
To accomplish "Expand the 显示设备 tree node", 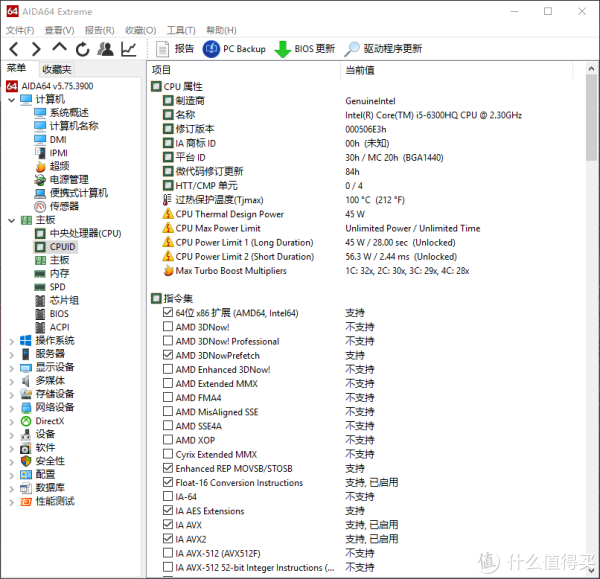I will (x=12, y=368).
